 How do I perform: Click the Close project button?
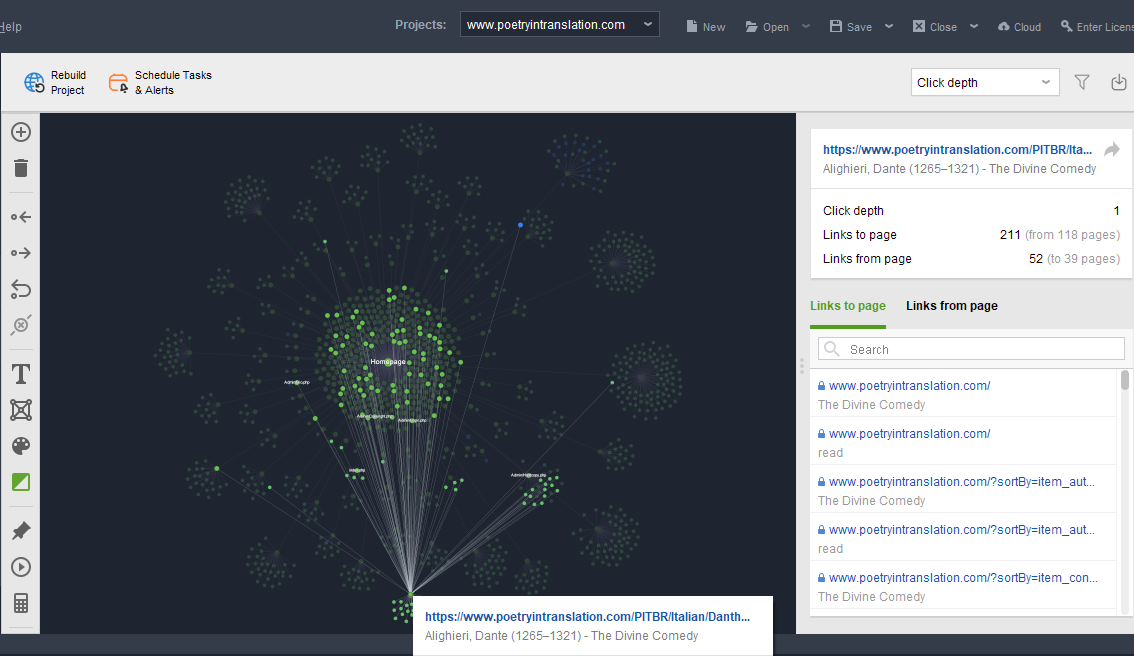click(x=934, y=27)
